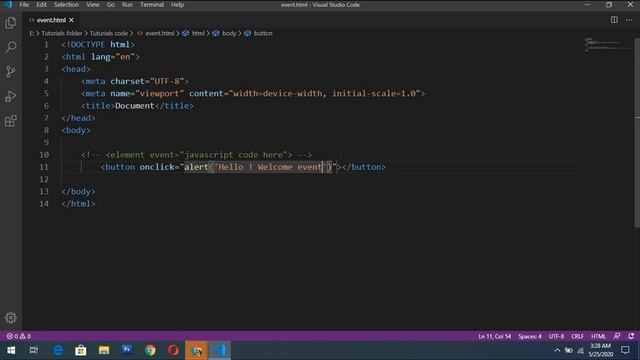The height and width of the screenshot is (360, 640).
Task: Open the taskbar clock and date
Action: pos(600,350)
